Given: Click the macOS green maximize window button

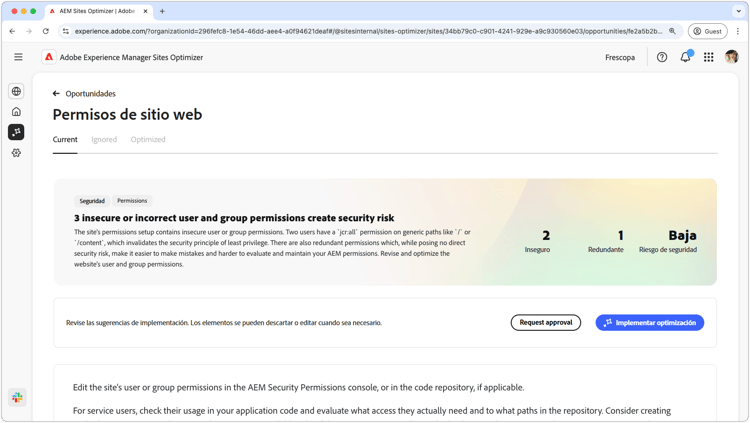Looking at the screenshot, I should click(33, 11).
